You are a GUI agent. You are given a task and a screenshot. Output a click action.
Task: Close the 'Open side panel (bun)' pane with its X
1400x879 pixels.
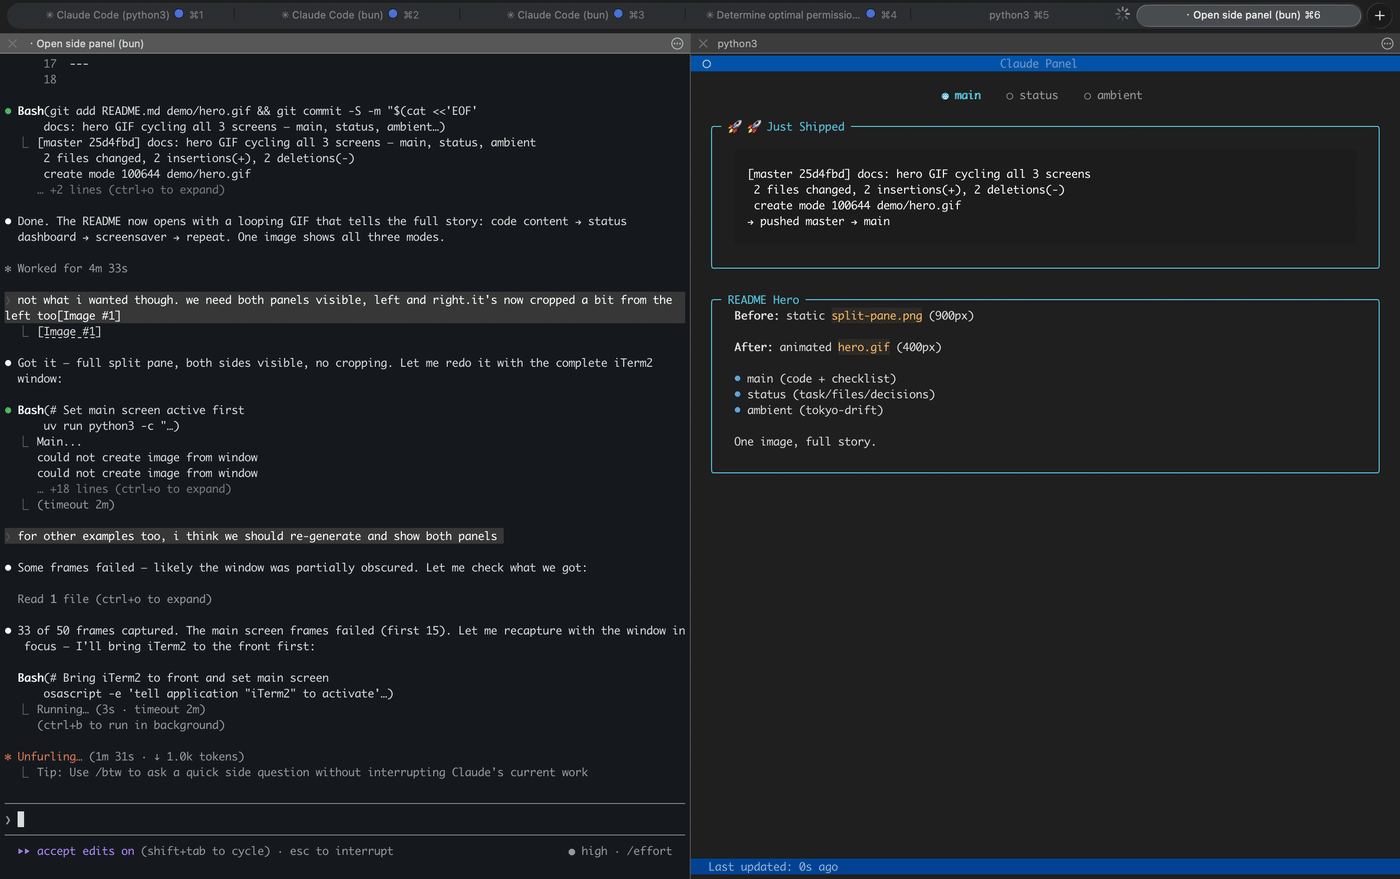click(x=12, y=44)
